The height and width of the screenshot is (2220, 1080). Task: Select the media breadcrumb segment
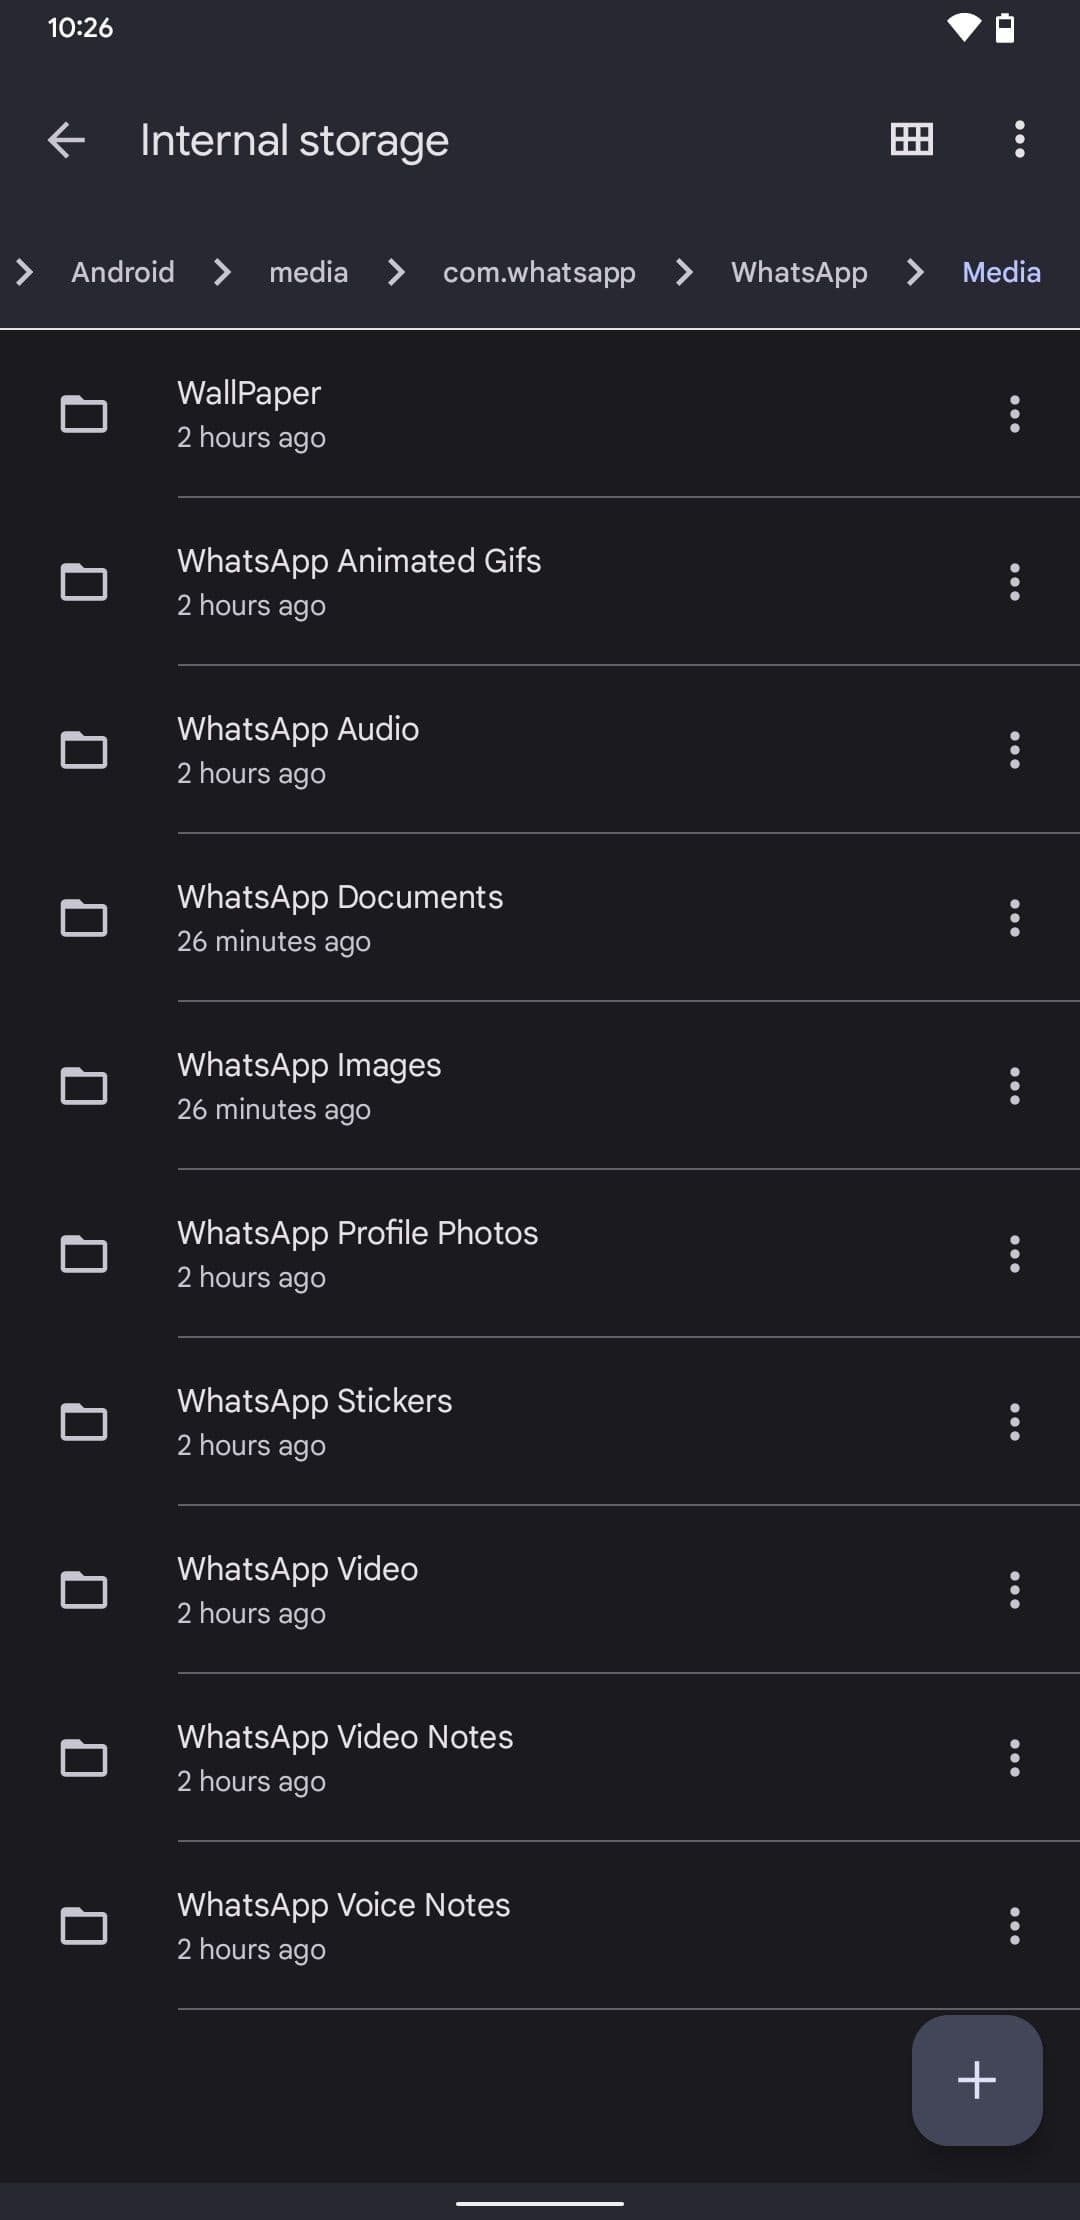(x=308, y=272)
